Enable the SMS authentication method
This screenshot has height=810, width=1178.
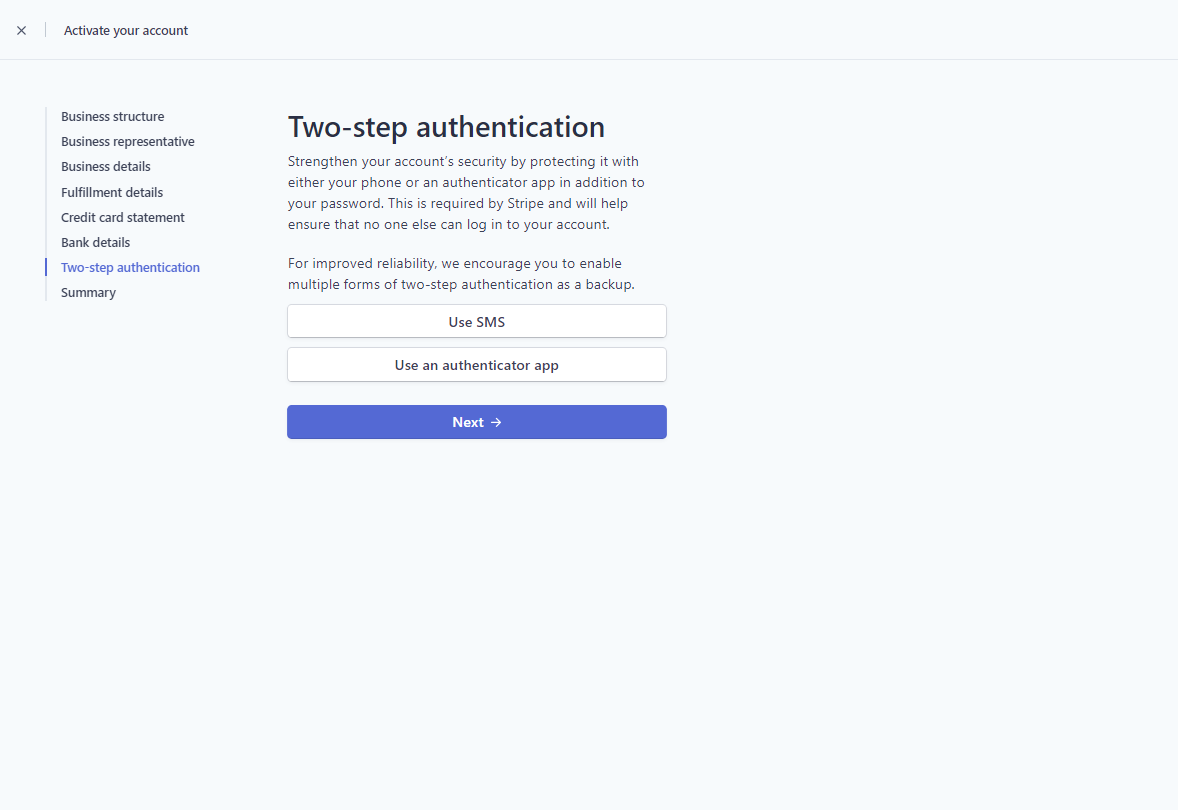click(x=476, y=321)
